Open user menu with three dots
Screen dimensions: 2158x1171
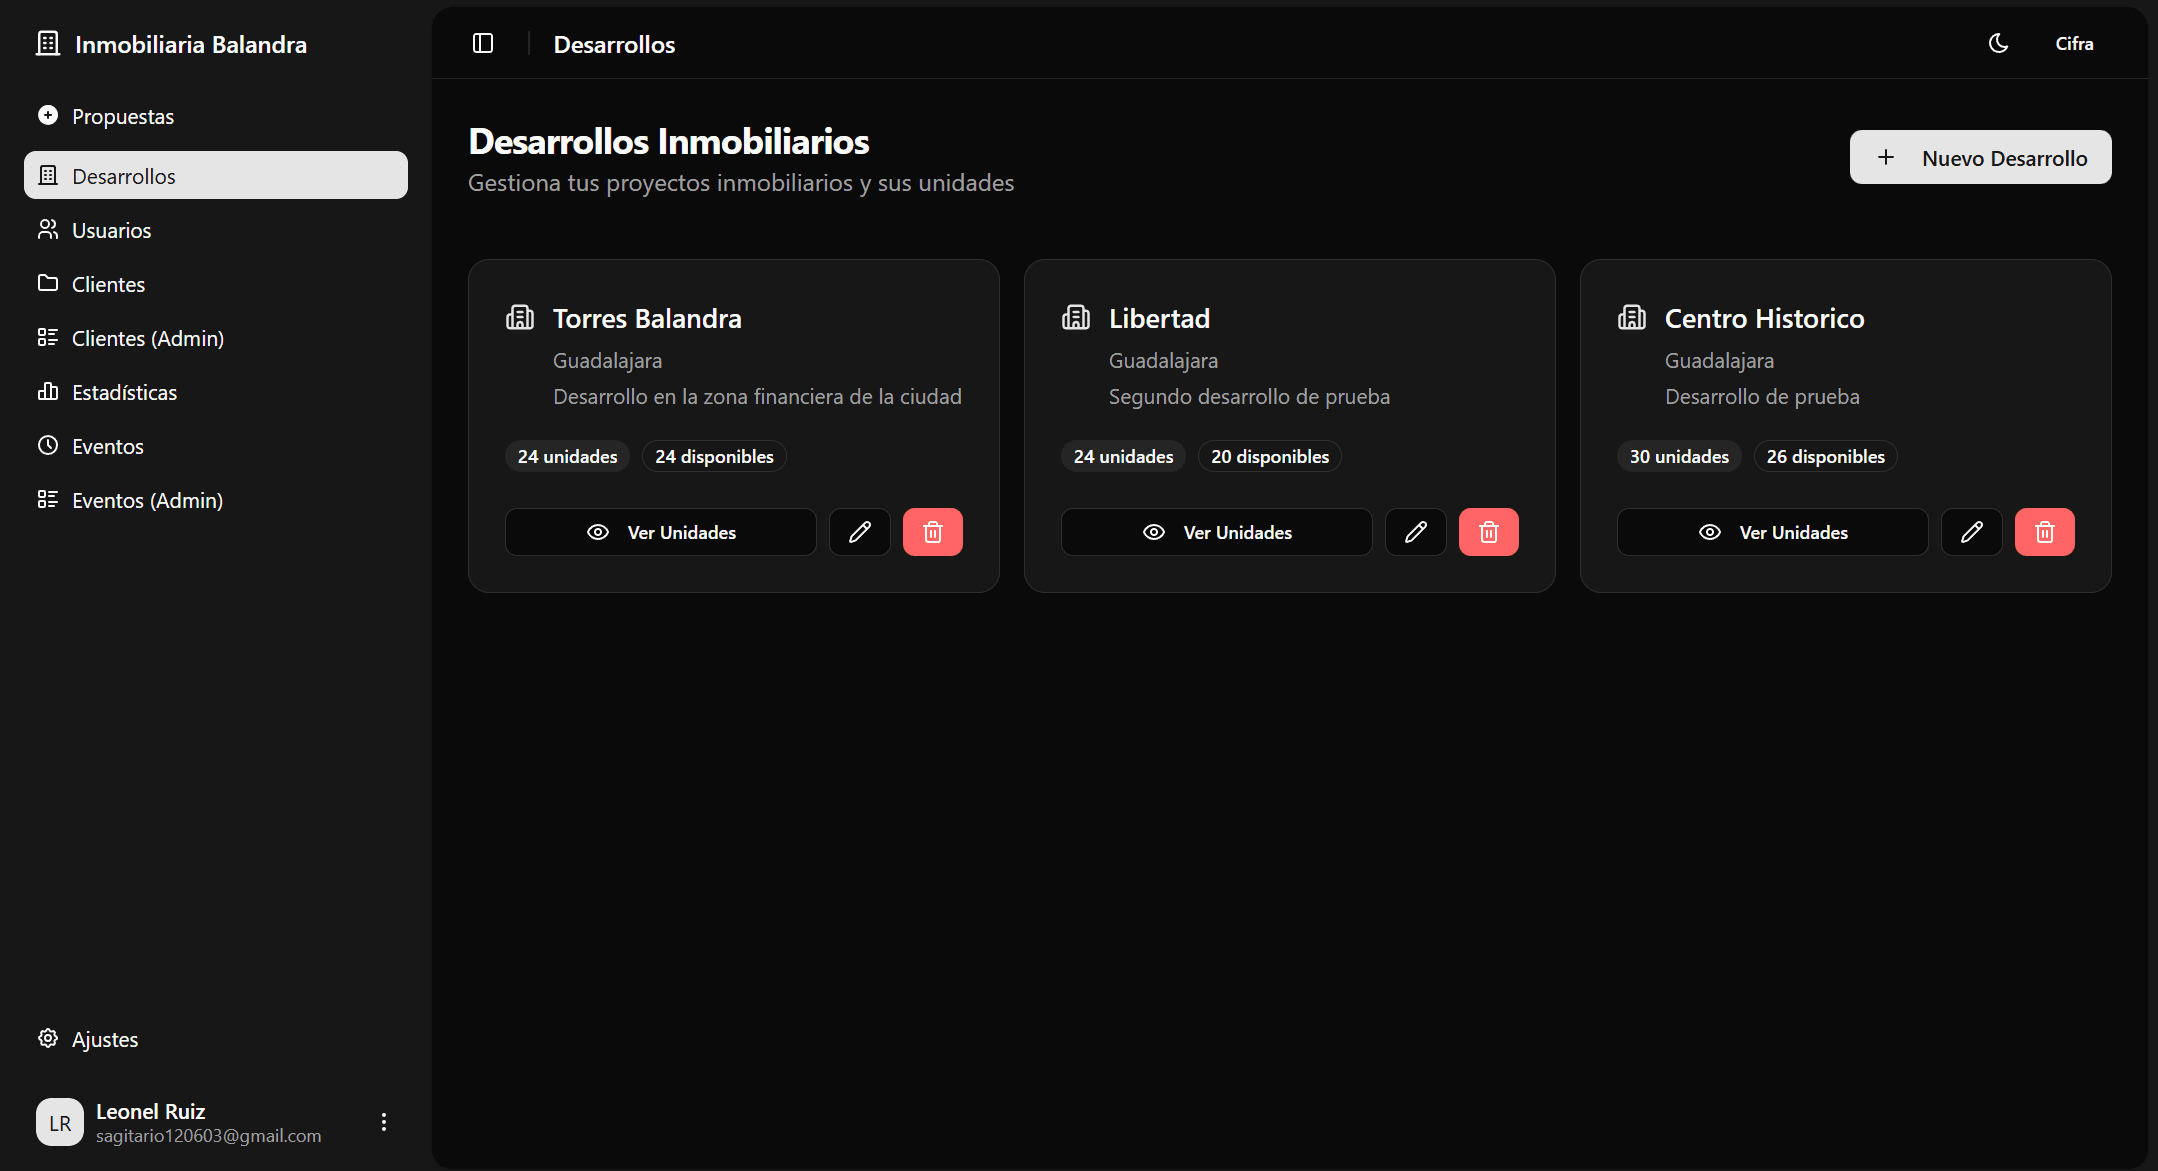pyautogui.click(x=384, y=1122)
